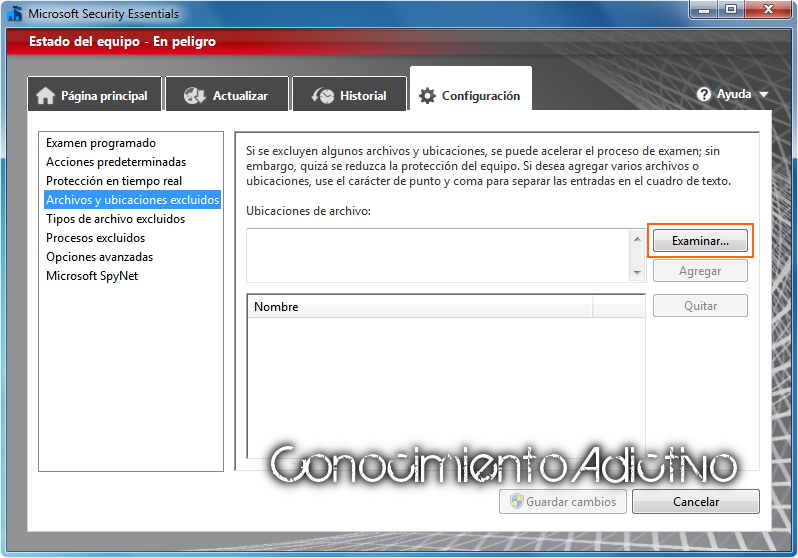Expand the Ayuda dropdown arrow
The width and height of the screenshot is (798, 558).
click(x=763, y=95)
